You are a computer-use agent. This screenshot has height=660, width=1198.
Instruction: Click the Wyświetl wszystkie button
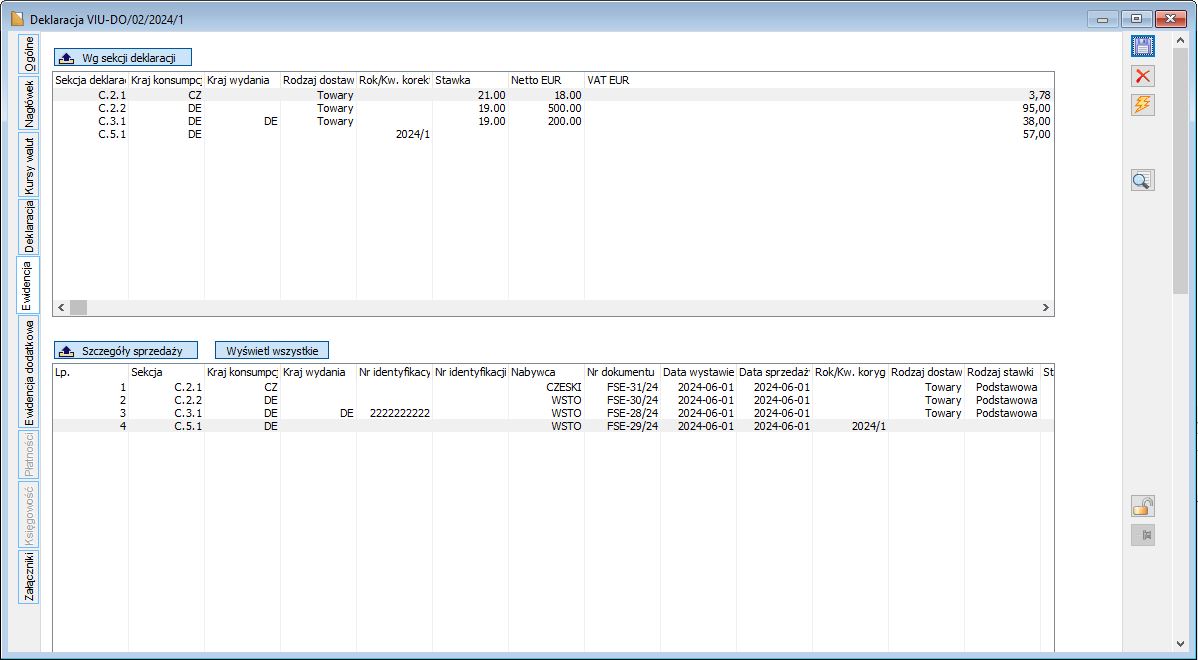coord(272,351)
